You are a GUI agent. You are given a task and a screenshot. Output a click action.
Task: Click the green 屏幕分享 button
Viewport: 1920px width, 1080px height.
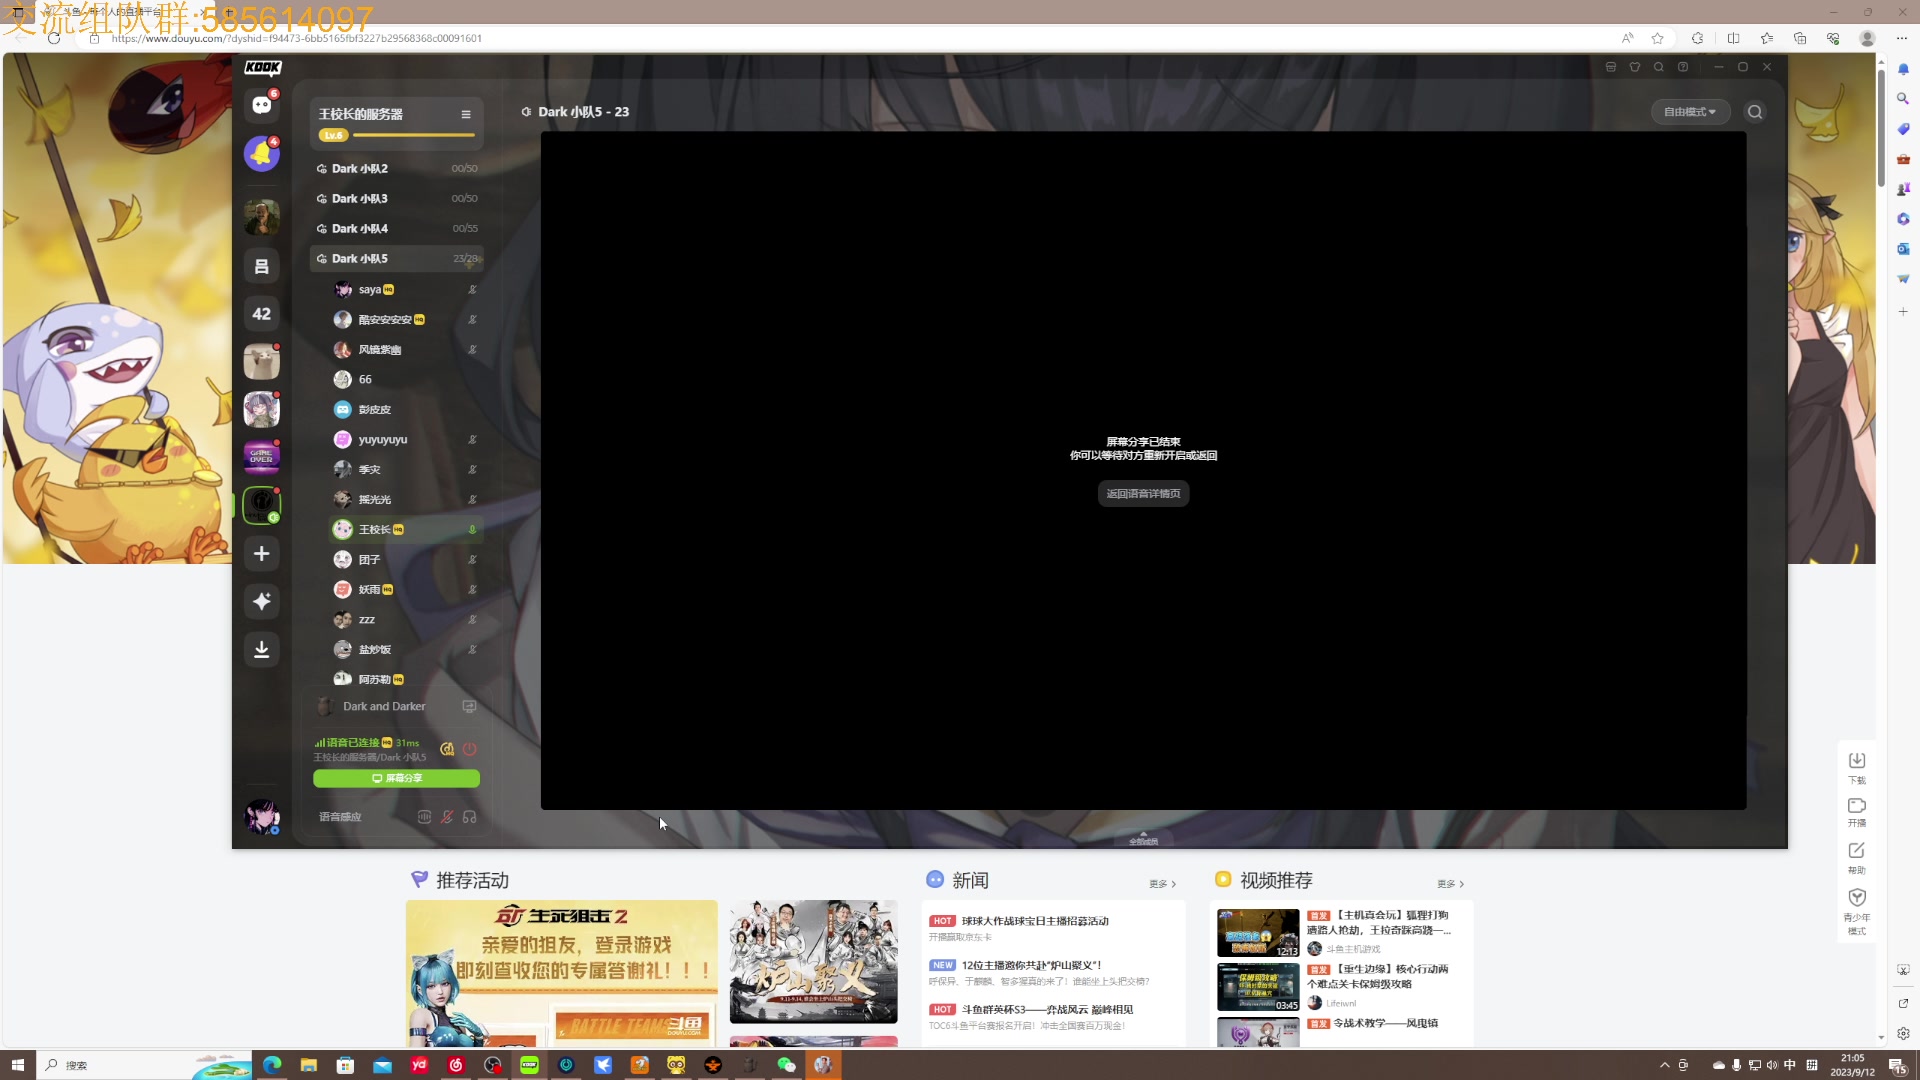396,778
